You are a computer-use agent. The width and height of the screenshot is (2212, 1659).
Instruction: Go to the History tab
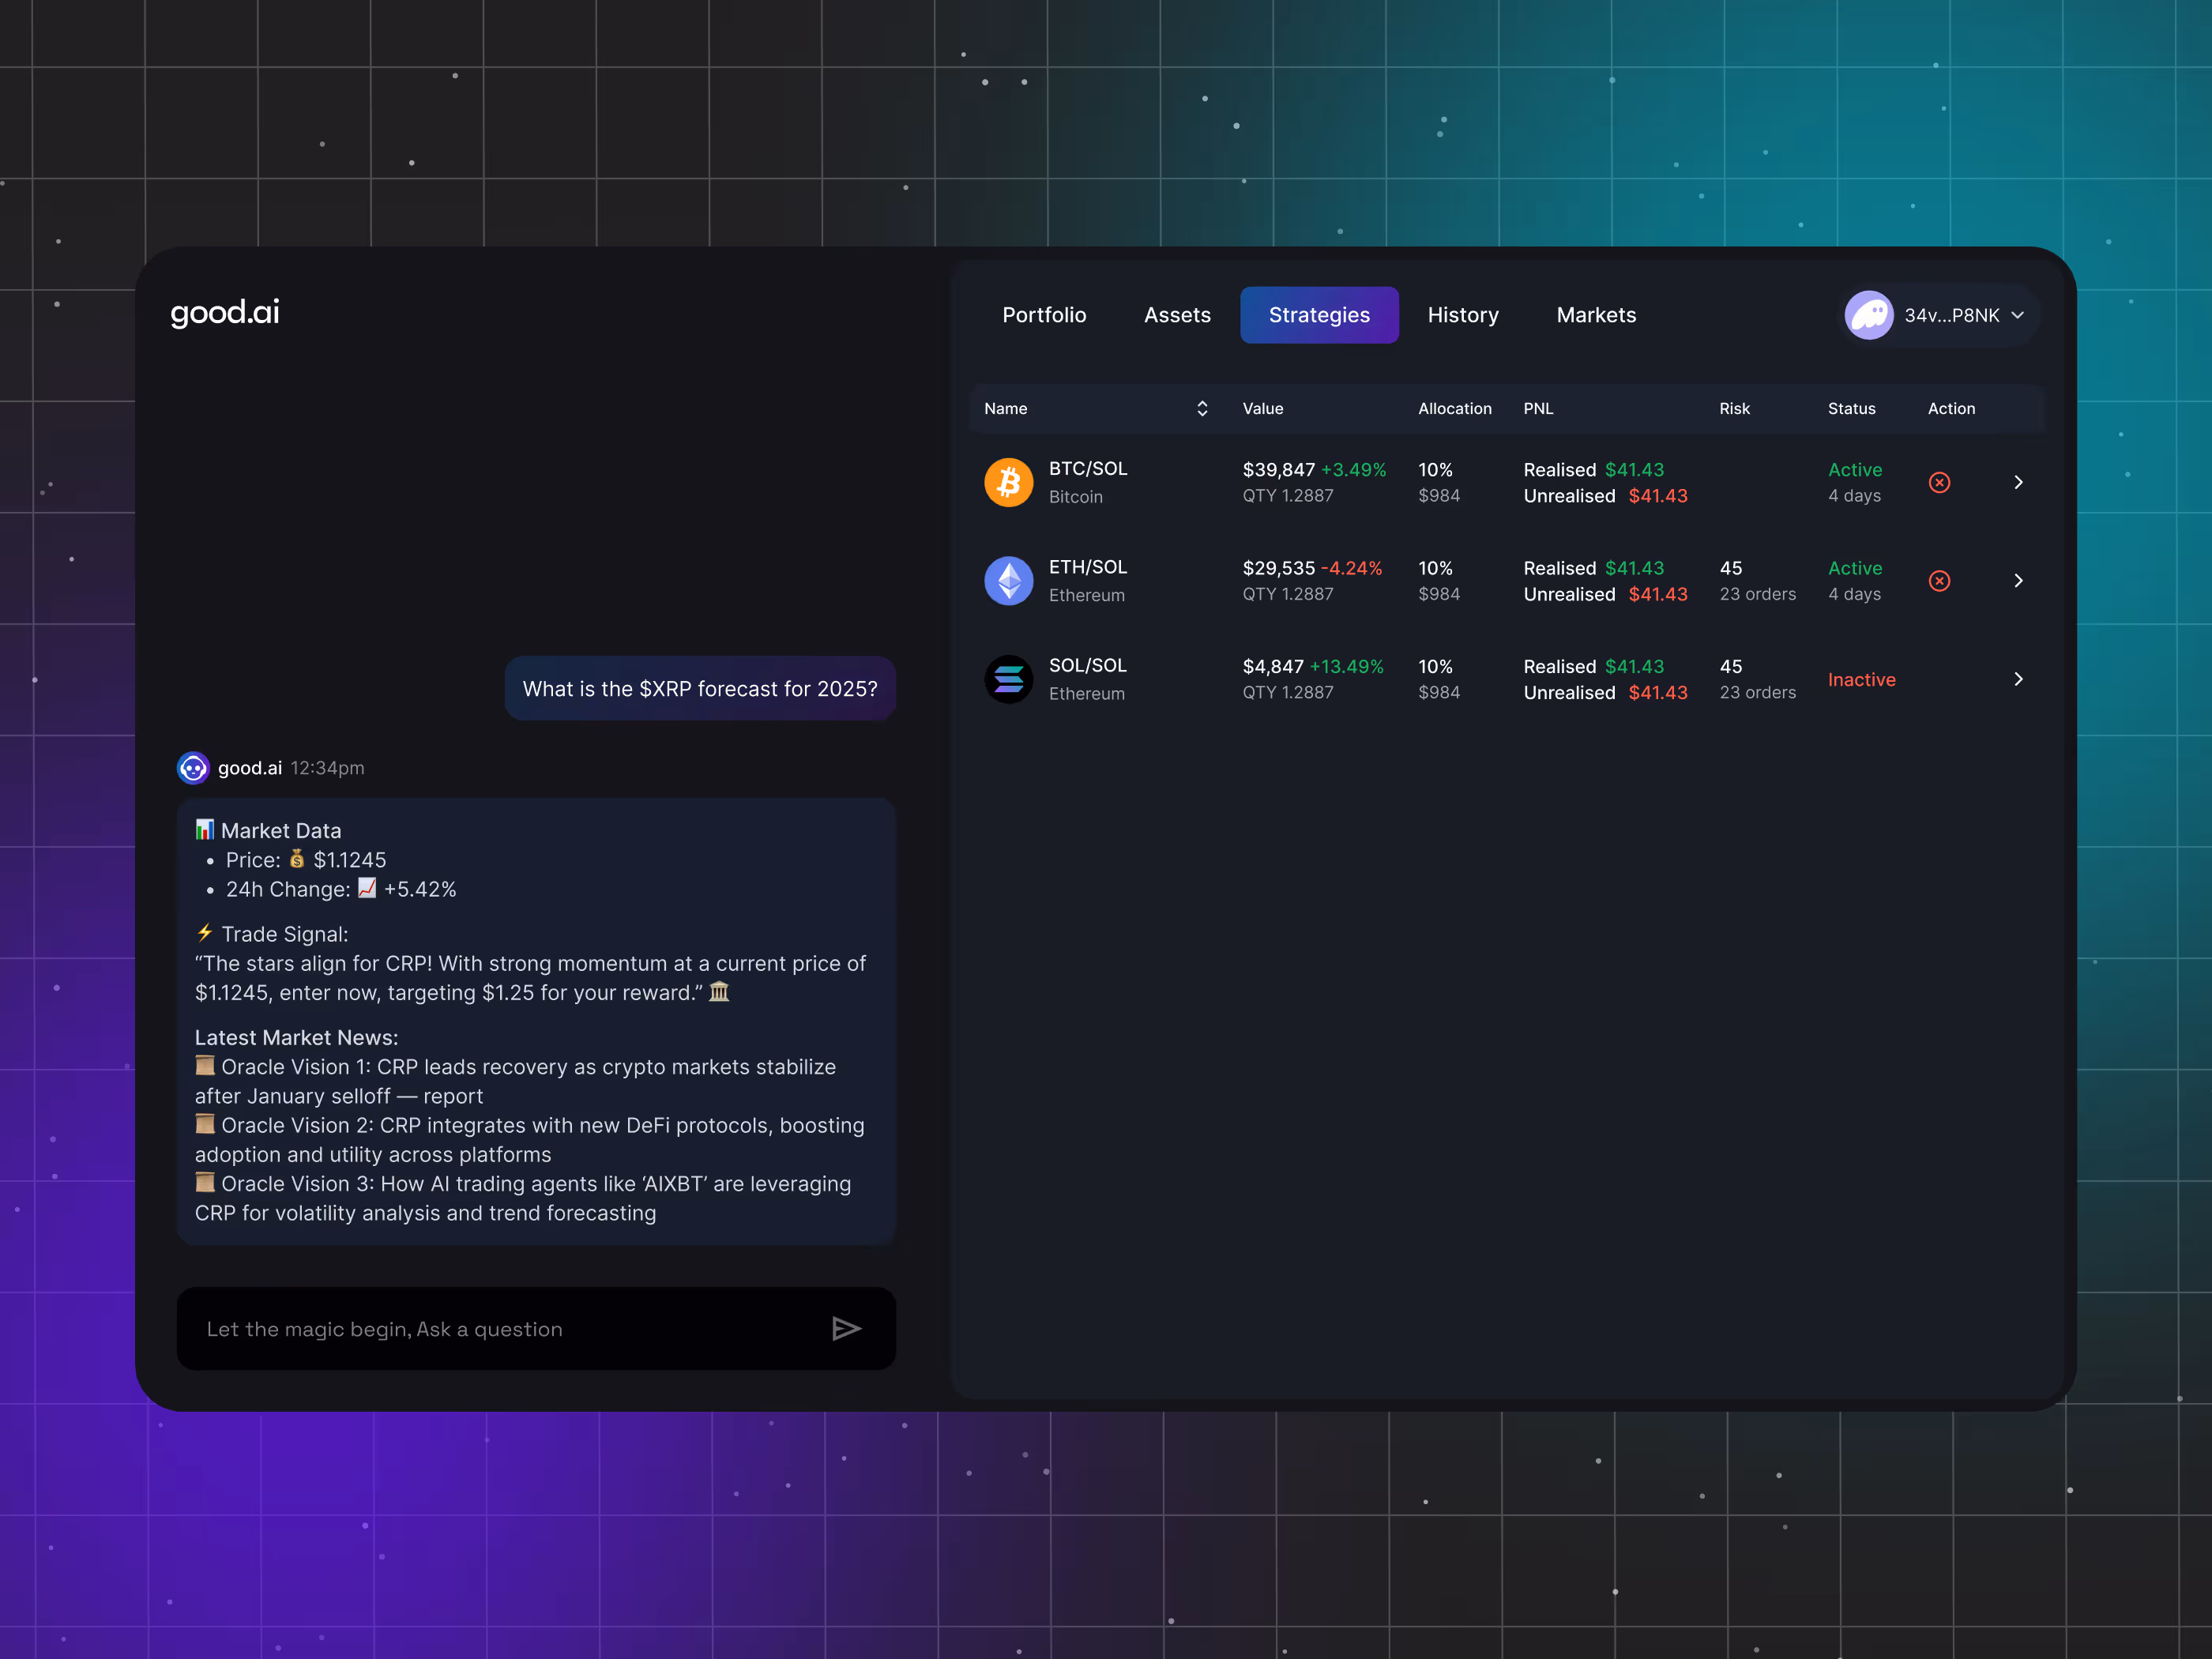pyautogui.click(x=1462, y=315)
